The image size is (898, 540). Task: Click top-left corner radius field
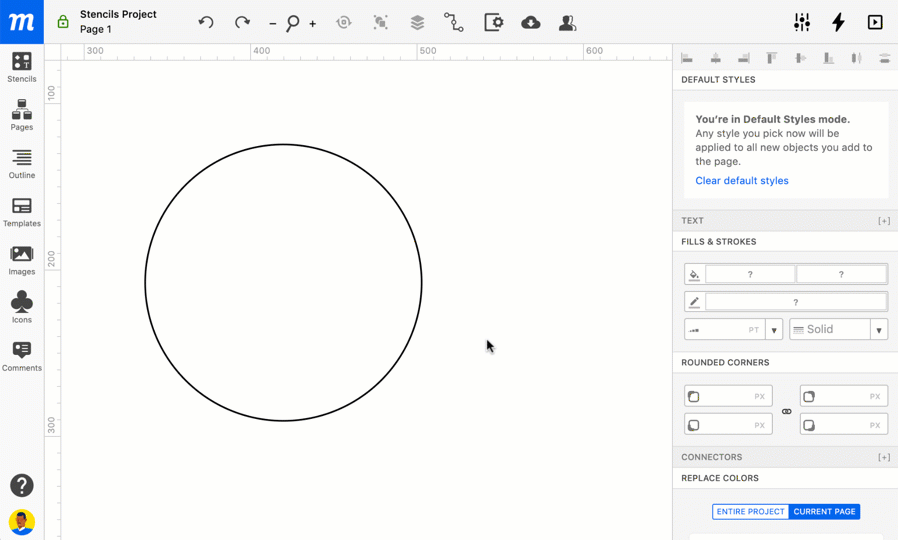tap(728, 396)
